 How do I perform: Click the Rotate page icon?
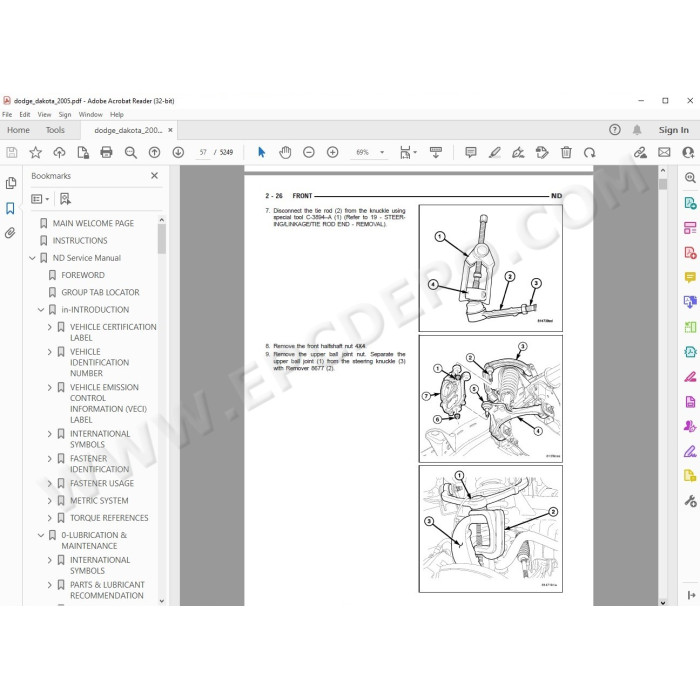click(x=590, y=153)
